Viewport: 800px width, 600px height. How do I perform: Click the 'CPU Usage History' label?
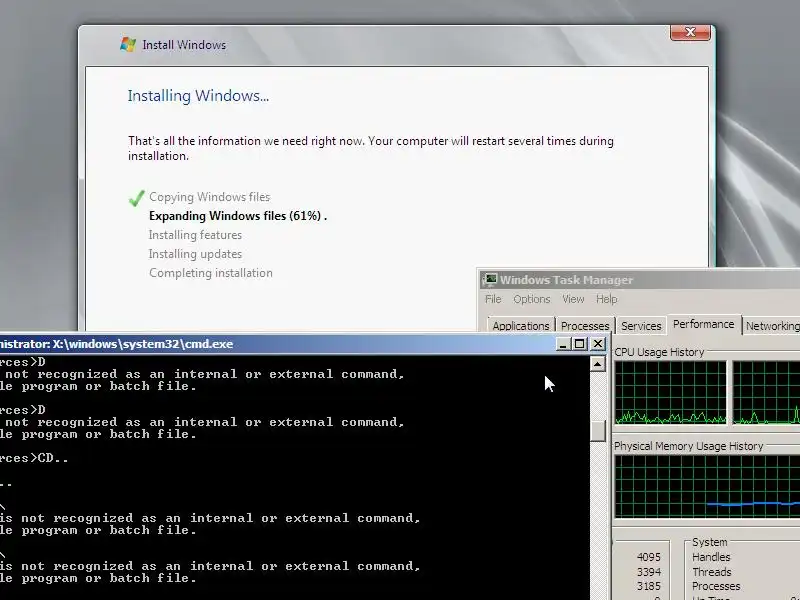659,352
